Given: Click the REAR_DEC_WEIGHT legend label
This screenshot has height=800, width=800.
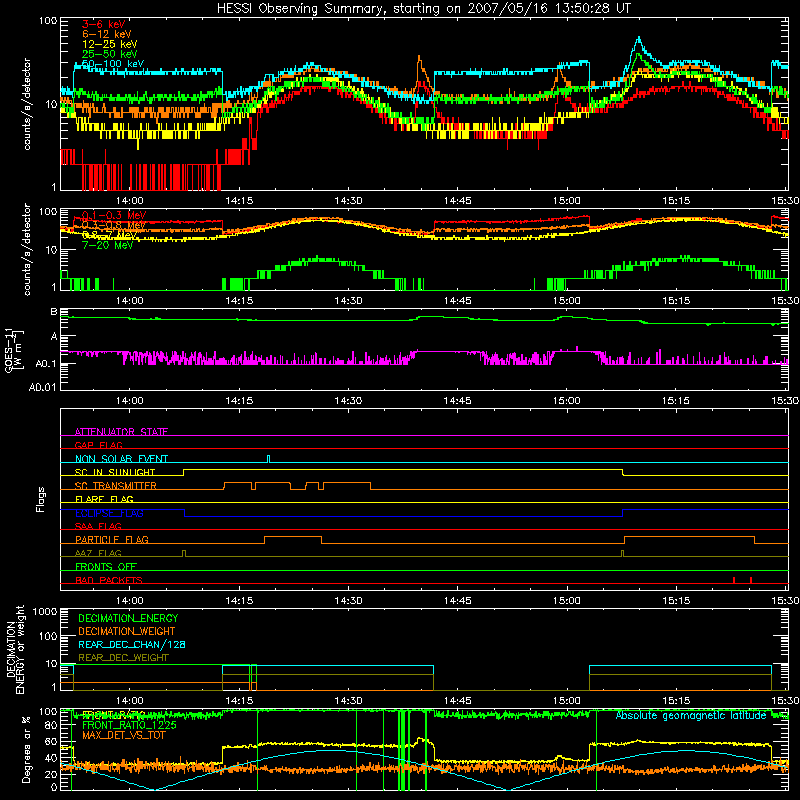Looking at the screenshot, I should tap(123, 658).
